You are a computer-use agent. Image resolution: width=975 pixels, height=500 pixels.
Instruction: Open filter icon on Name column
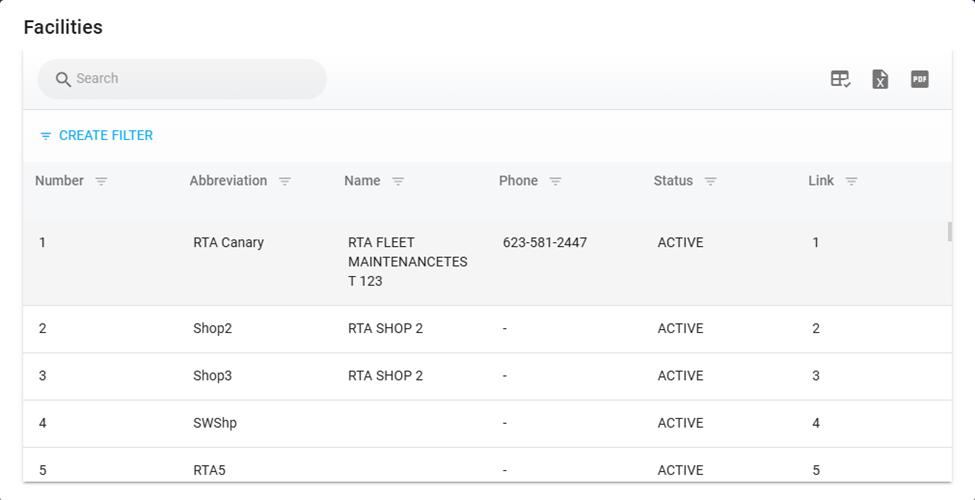click(x=398, y=181)
